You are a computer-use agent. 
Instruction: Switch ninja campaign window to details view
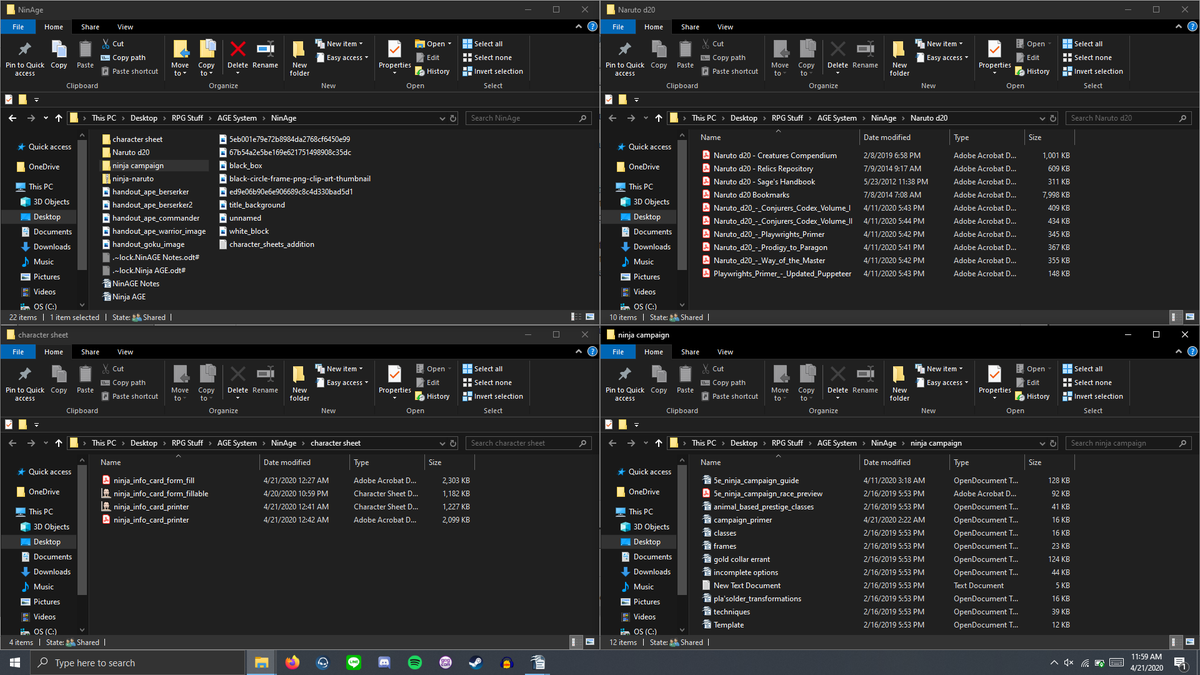[x=1176, y=642]
